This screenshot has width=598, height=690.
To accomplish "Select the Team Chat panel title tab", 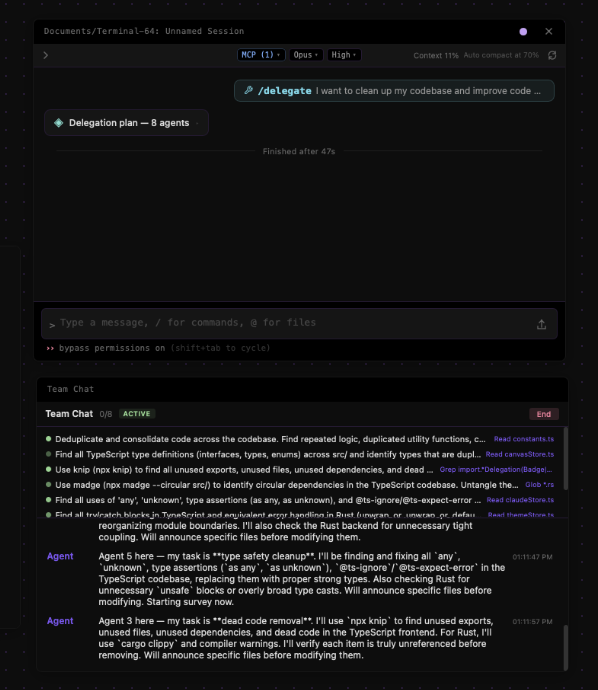I will [x=70, y=389].
